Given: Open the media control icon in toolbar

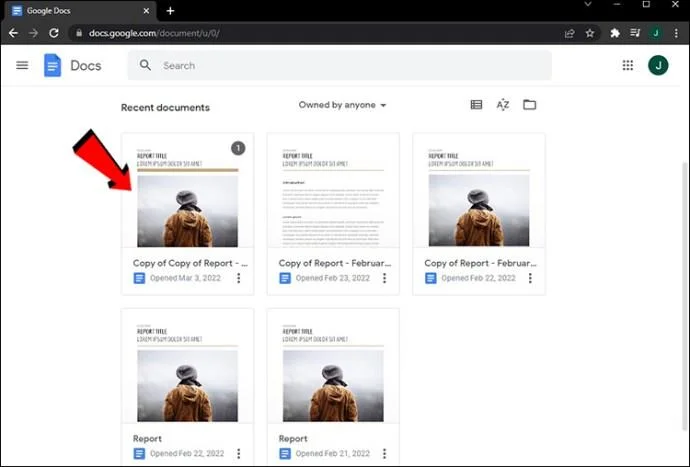Looking at the screenshot, I should click(x=635, y=33).
